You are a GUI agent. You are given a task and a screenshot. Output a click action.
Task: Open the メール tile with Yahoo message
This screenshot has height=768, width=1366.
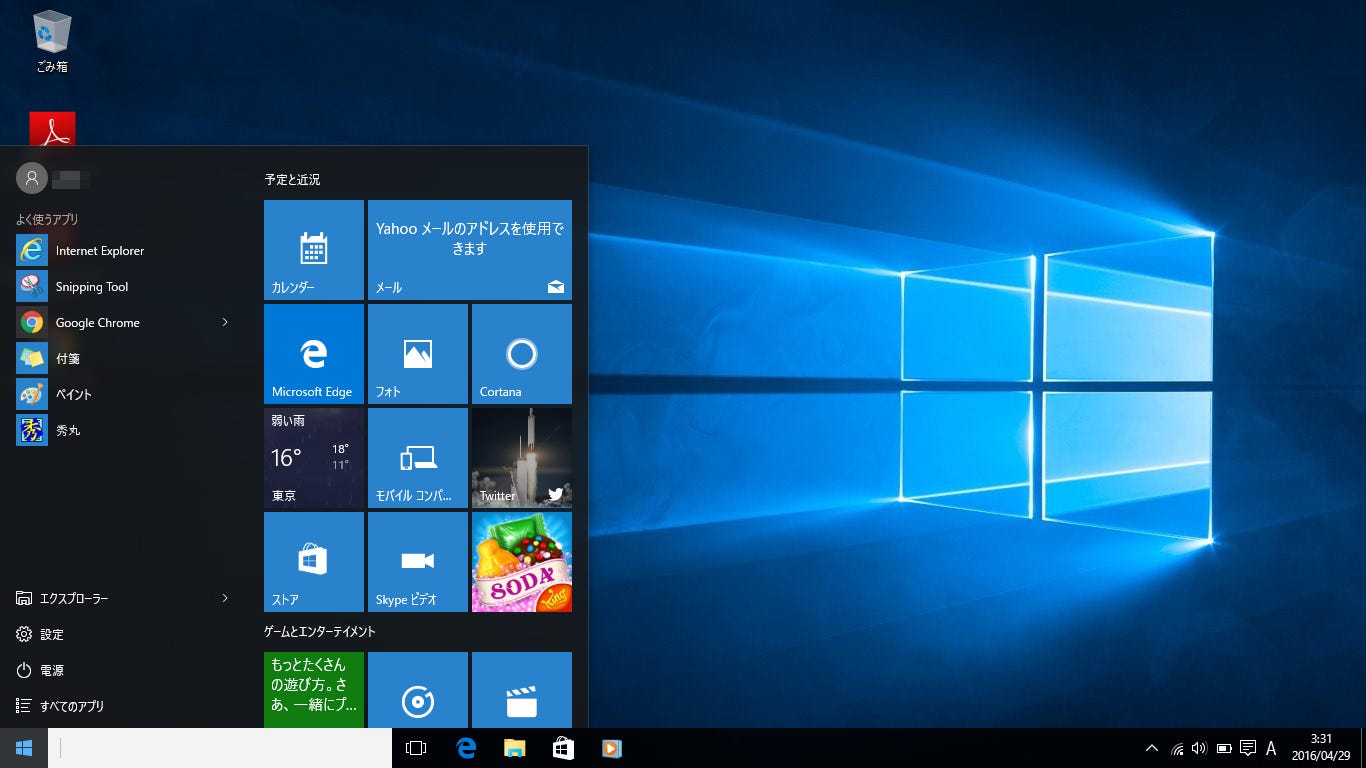tap(470, 250)
